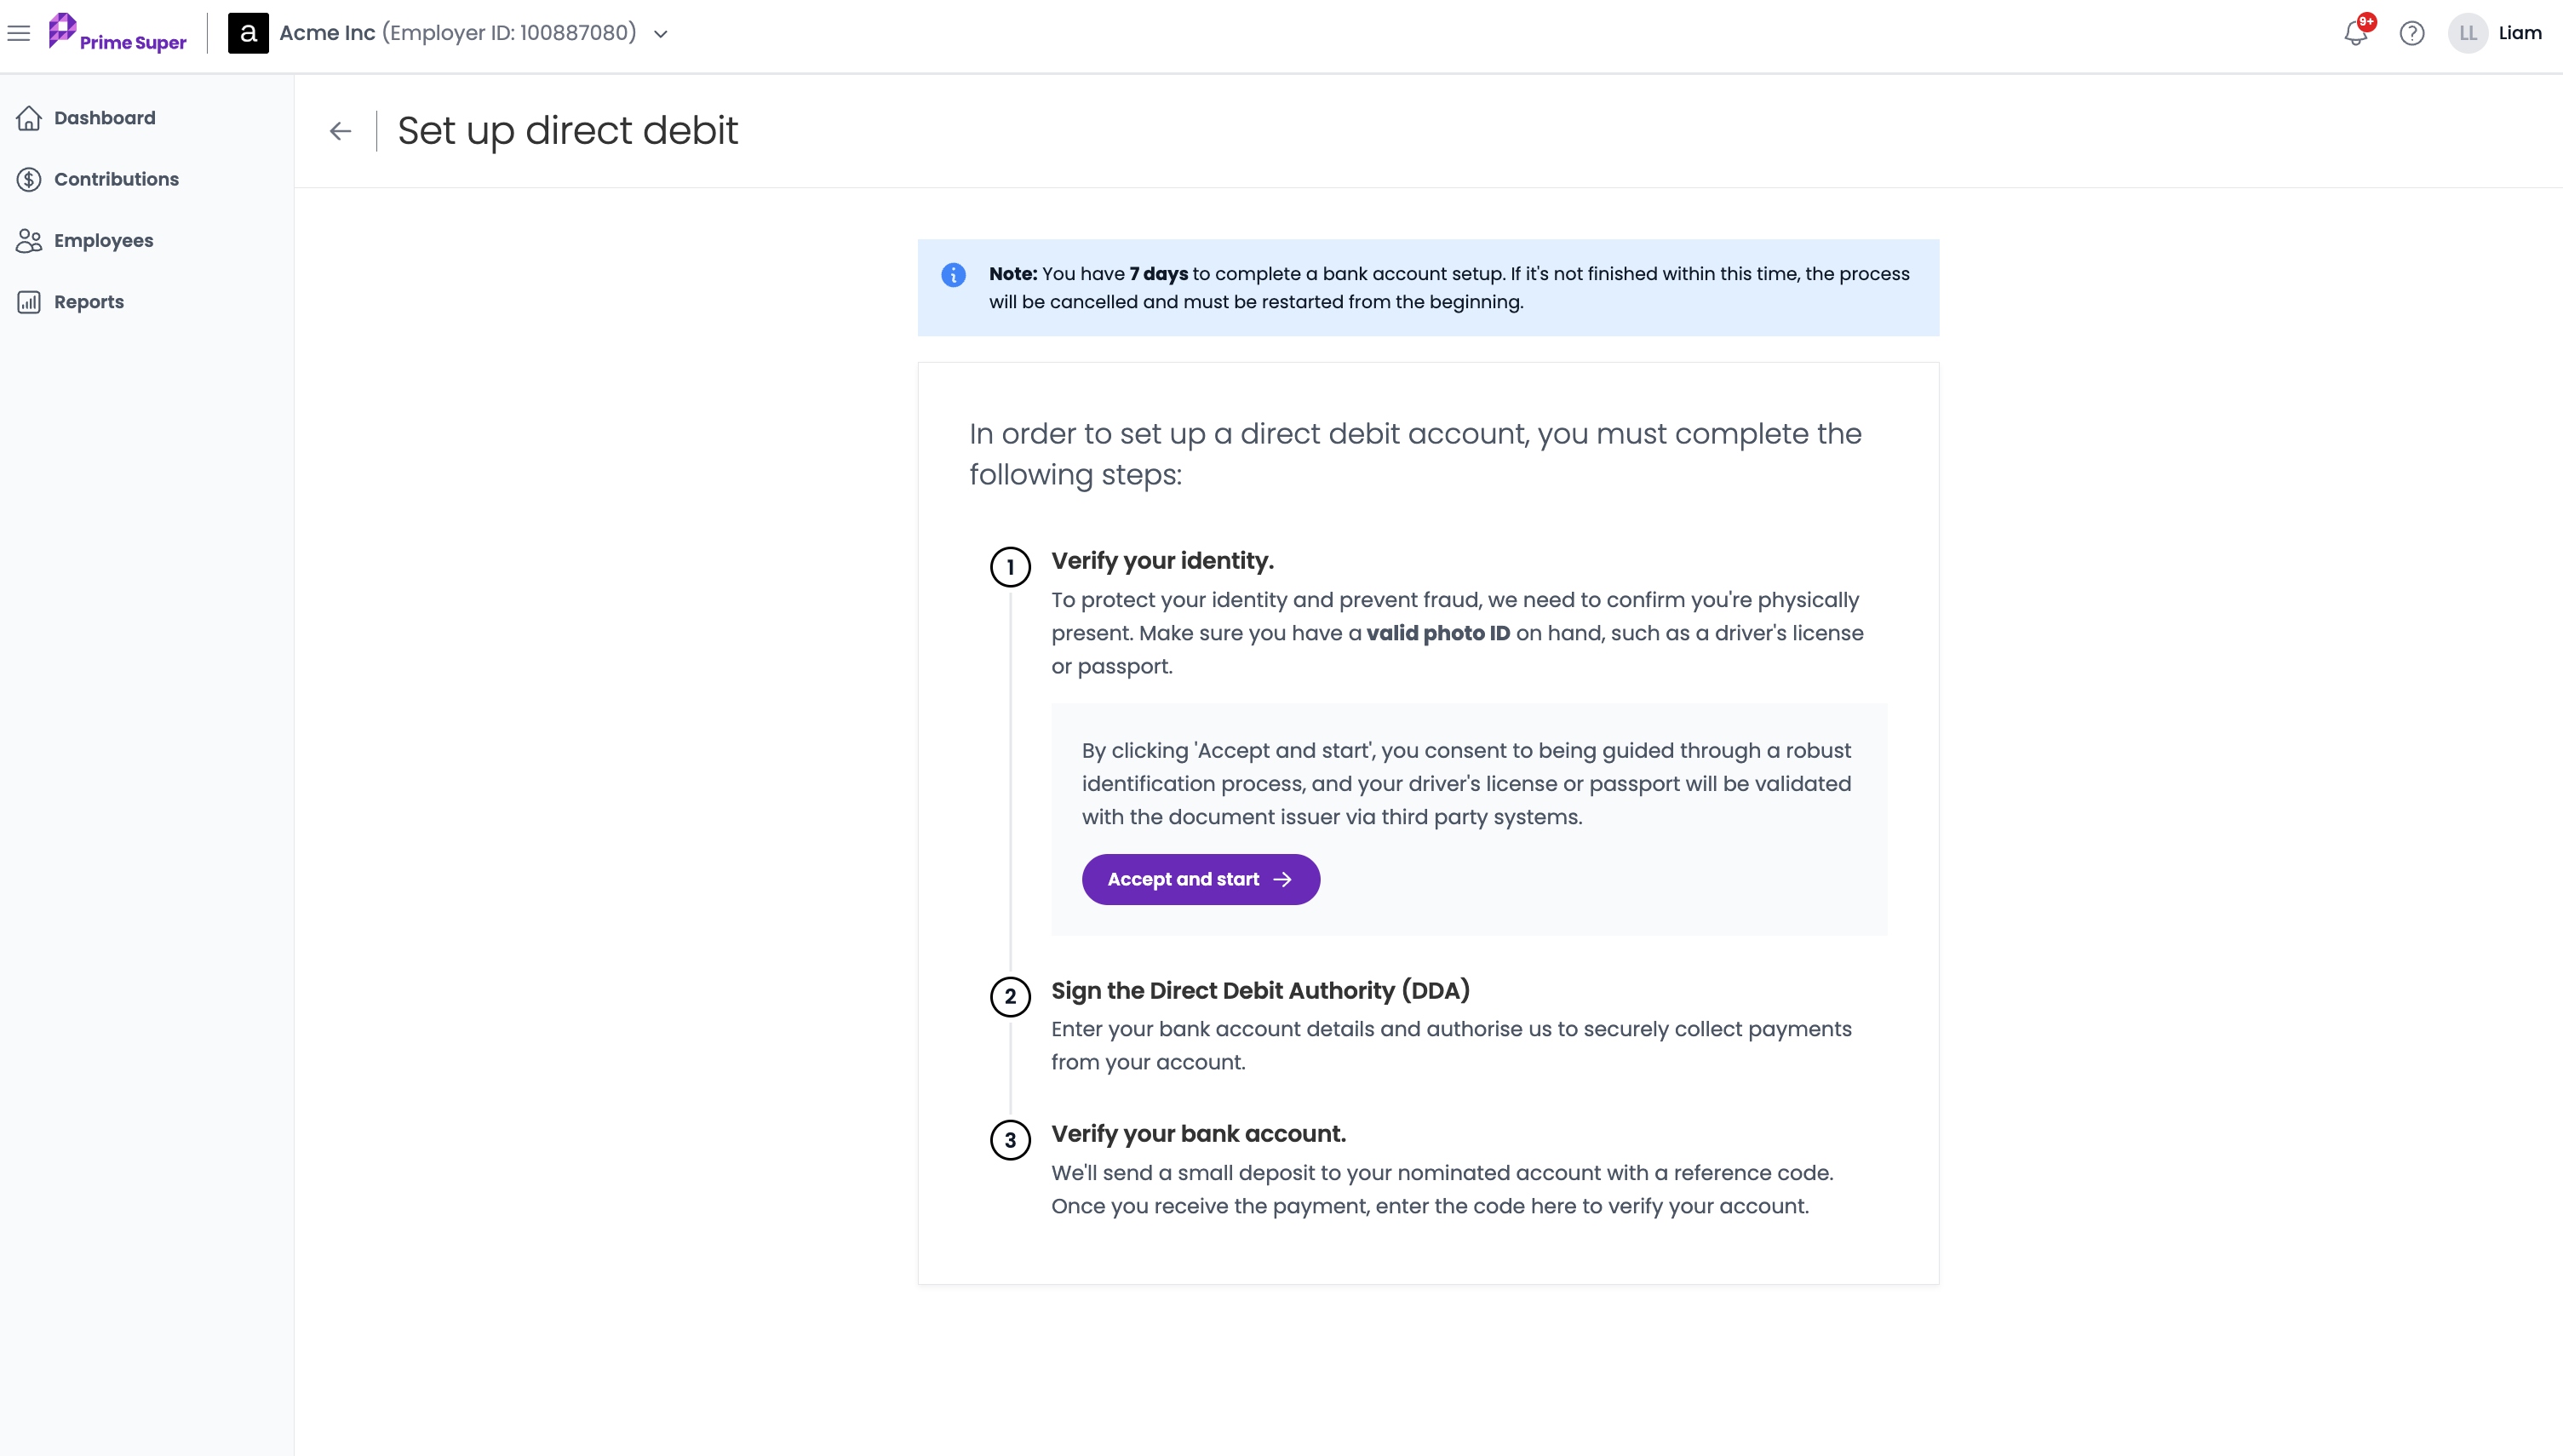The height and width of the screenshot is (1456, 2563).
Task: Open the Acme Inc employer selector
Action: click(449, 33)
